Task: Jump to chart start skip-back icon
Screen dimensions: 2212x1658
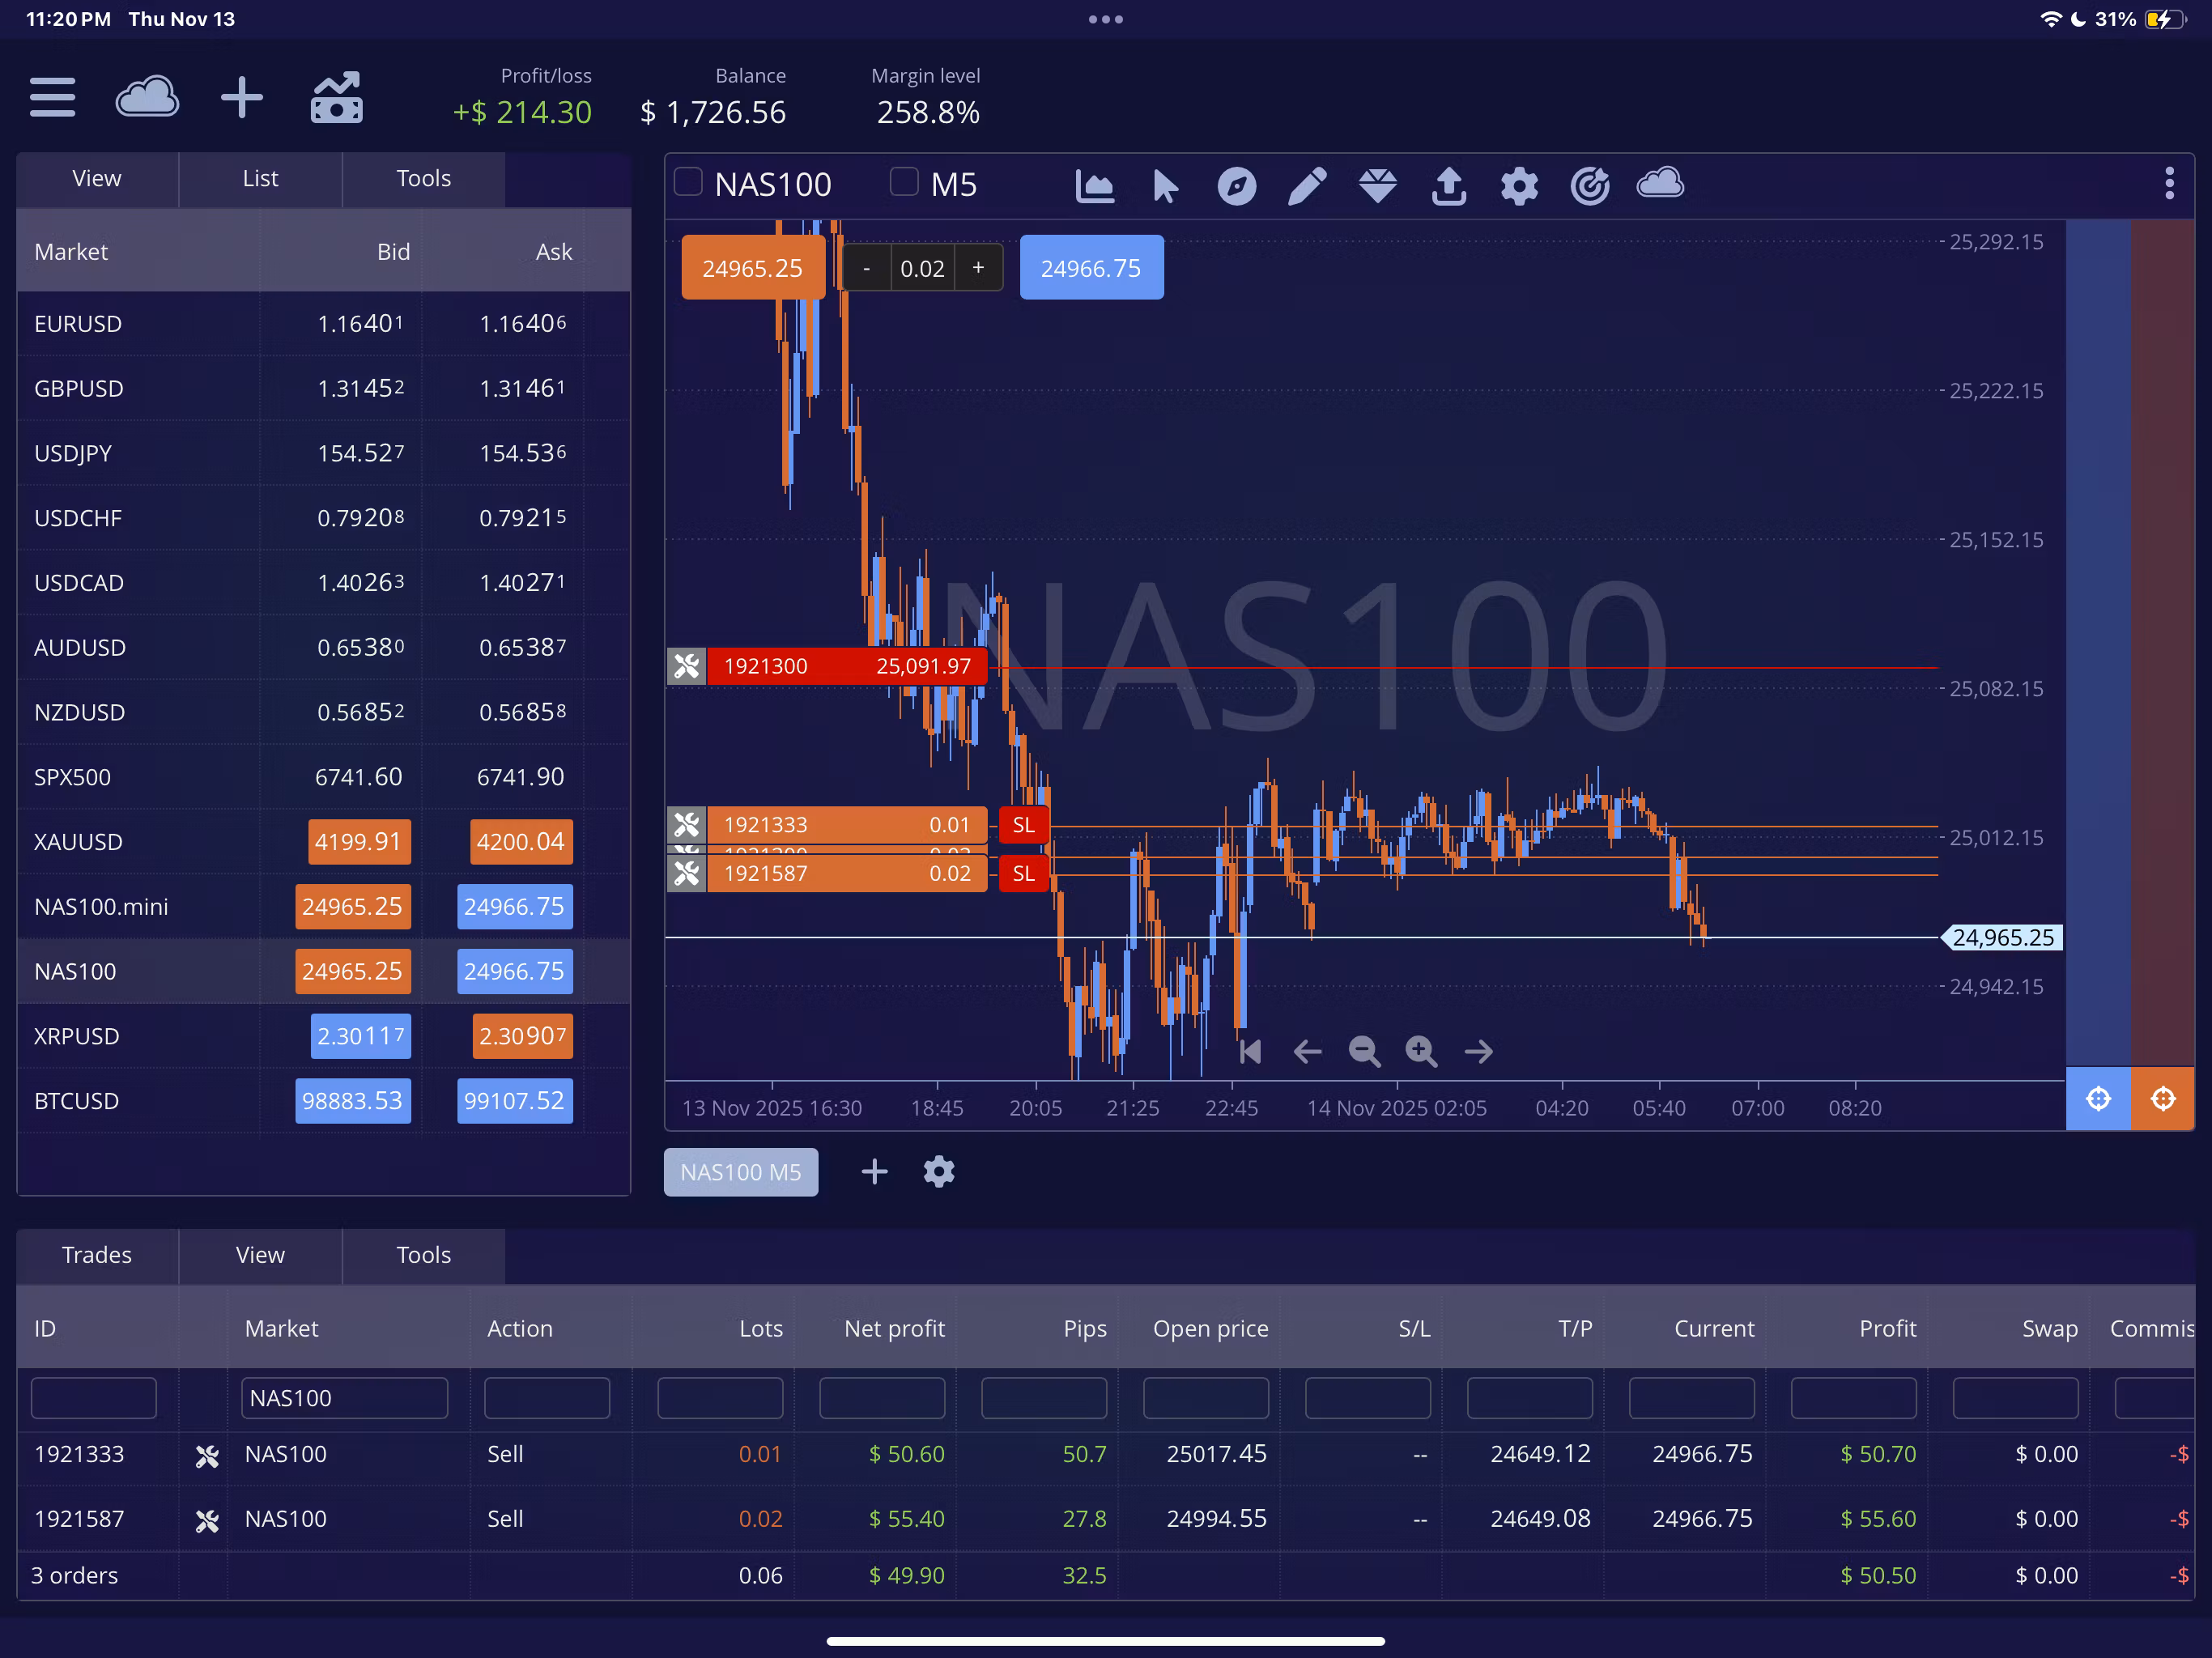Action: pyautogui.click(x=1250, y=1051)
